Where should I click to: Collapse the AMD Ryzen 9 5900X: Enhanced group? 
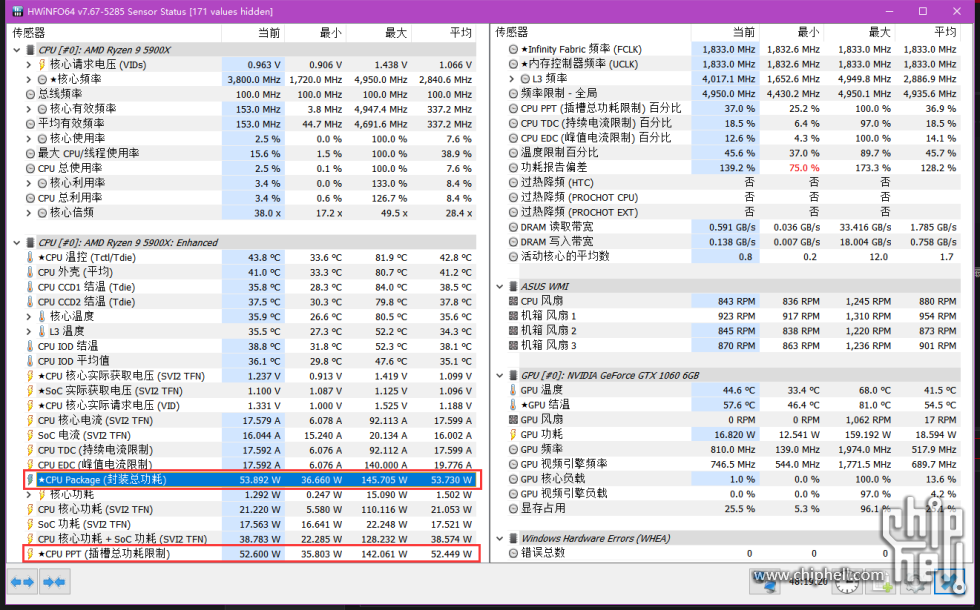point(17,242)
